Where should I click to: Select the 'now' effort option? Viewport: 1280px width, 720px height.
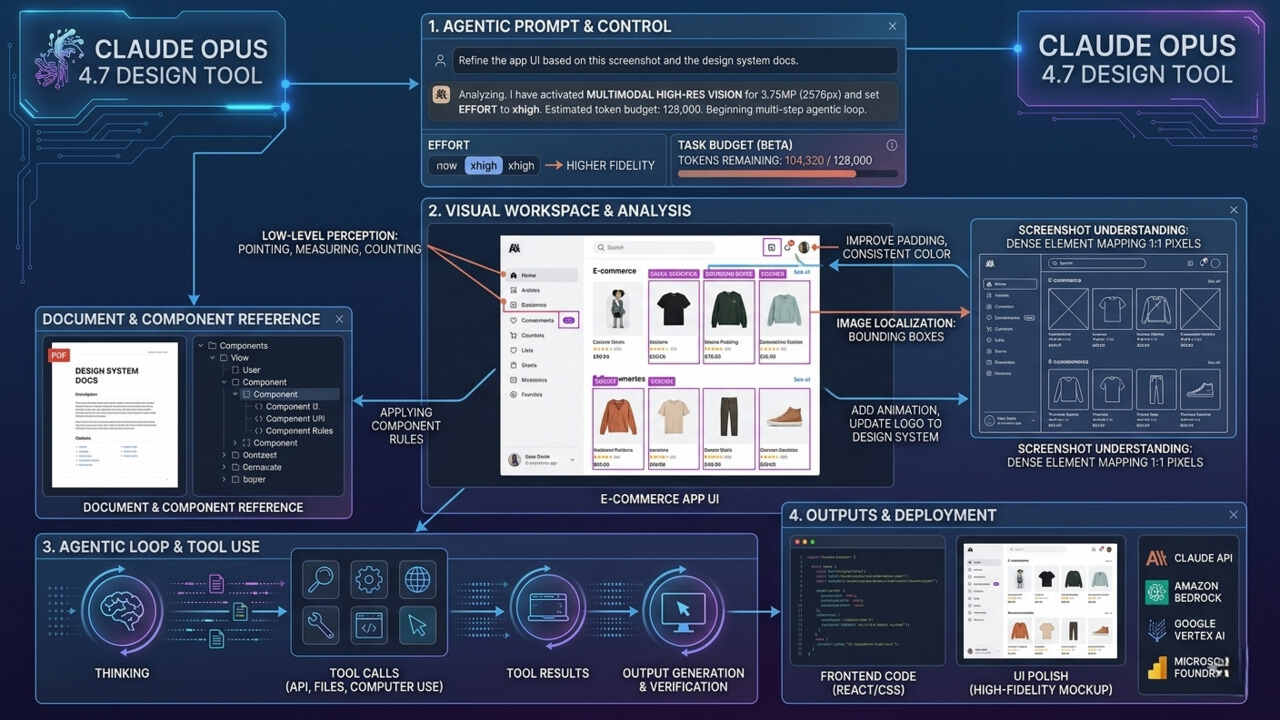[x=446, y=166]
